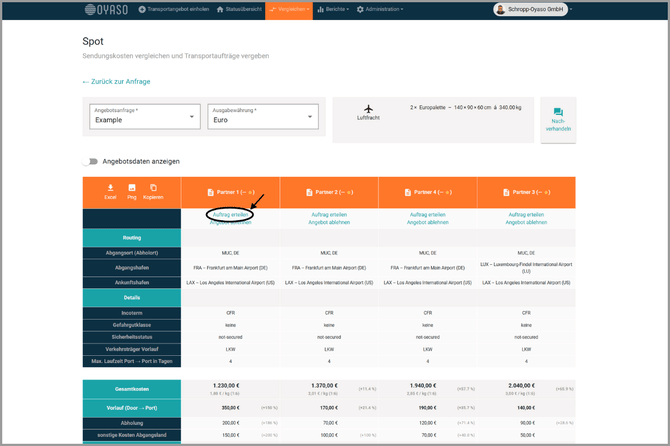
Task: Export the comparison as Png image
Action: [132, 188]
